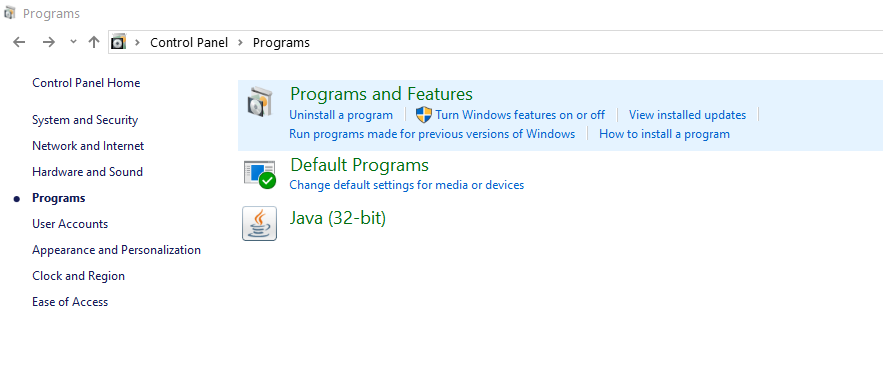Open the Java (32-bit) heading
Screen dimensions: 883x370
(338, 218)
